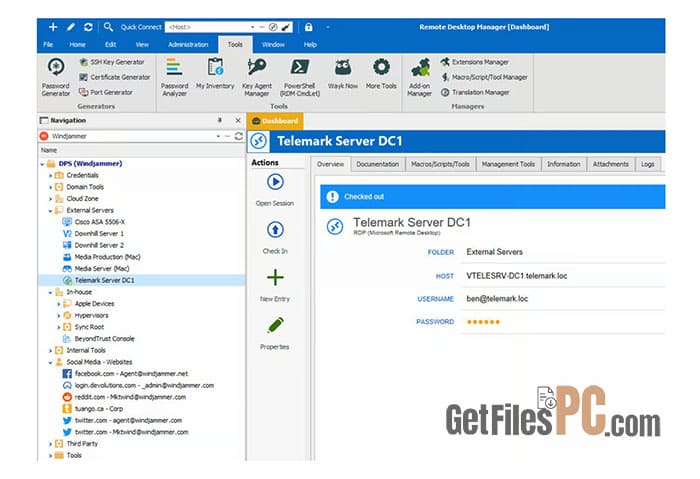Switch to the Documentation tab
This screenshot has height=479, width=700.
(x=378, y=164)
